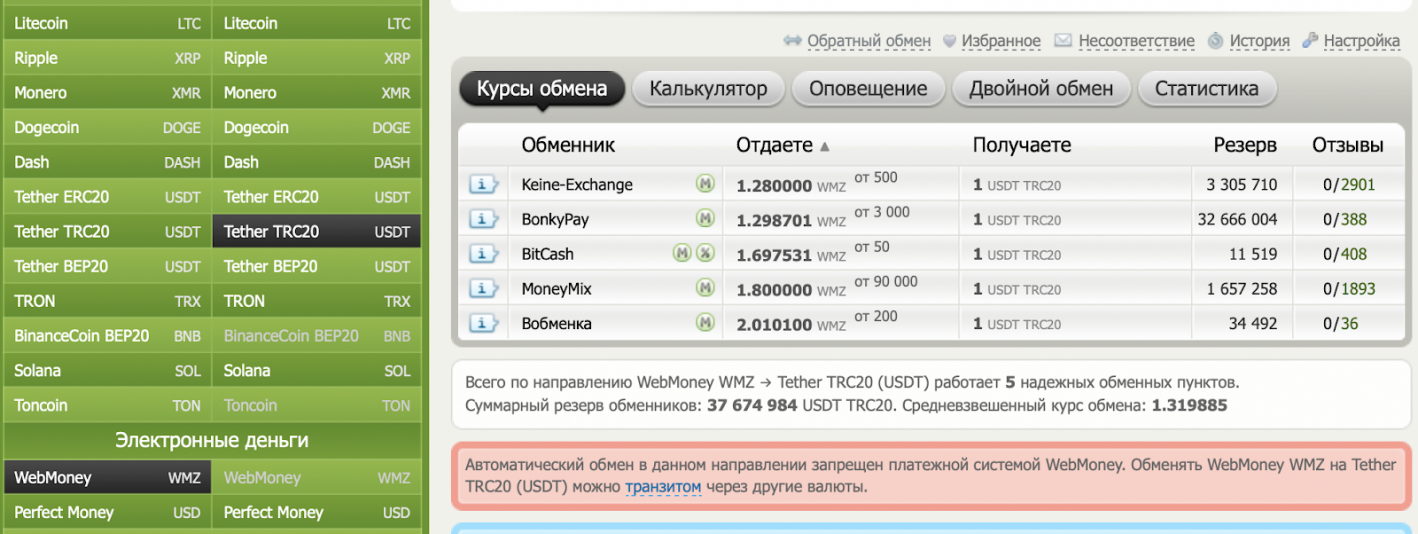Click the wrench icon beside Настройка

click(1310, 41)
